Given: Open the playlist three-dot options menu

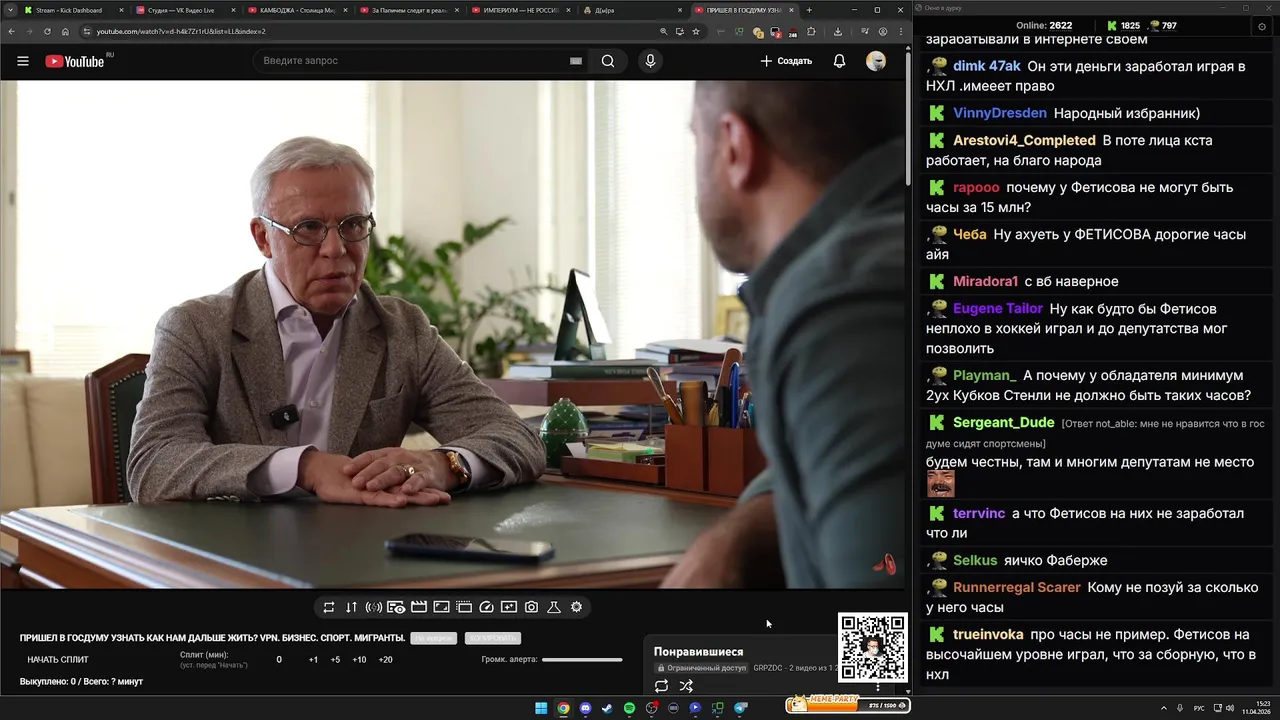Looking at the screenshot, I should [x=878, y=687].
